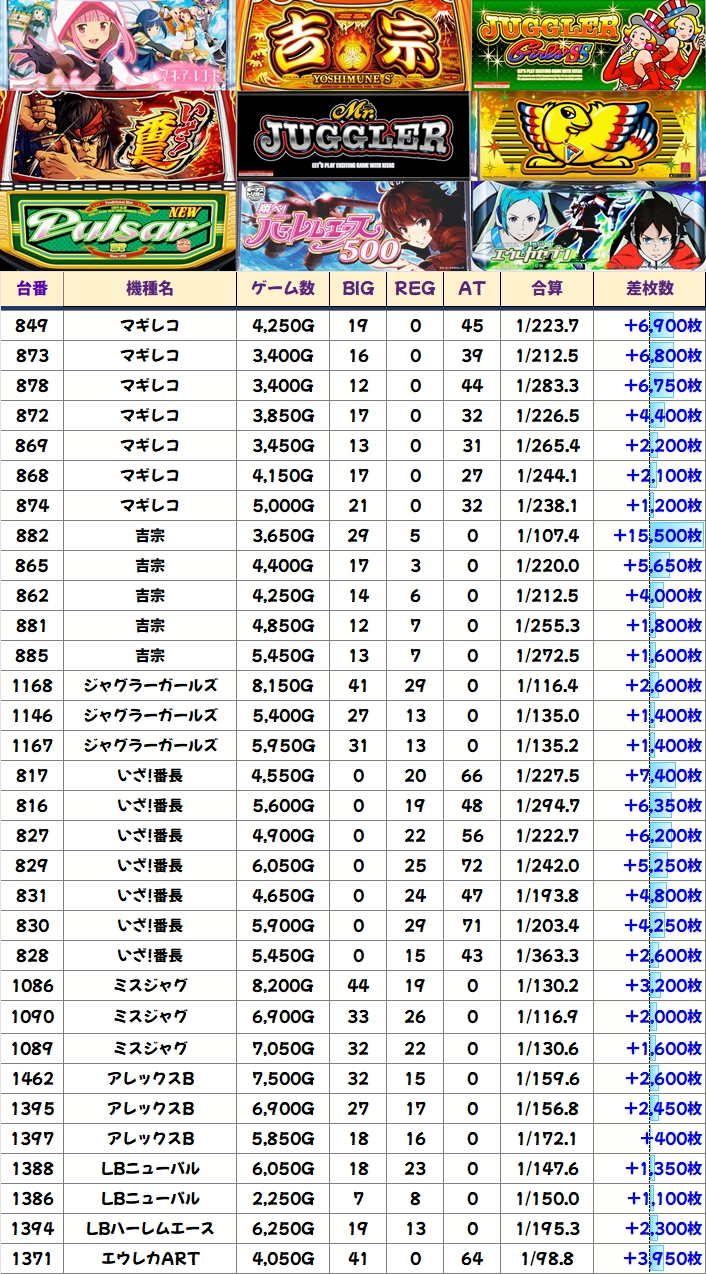Click the yellow bird Alex banner
The height and width of the screenshot is (1274, 706).
pos(588,135)
